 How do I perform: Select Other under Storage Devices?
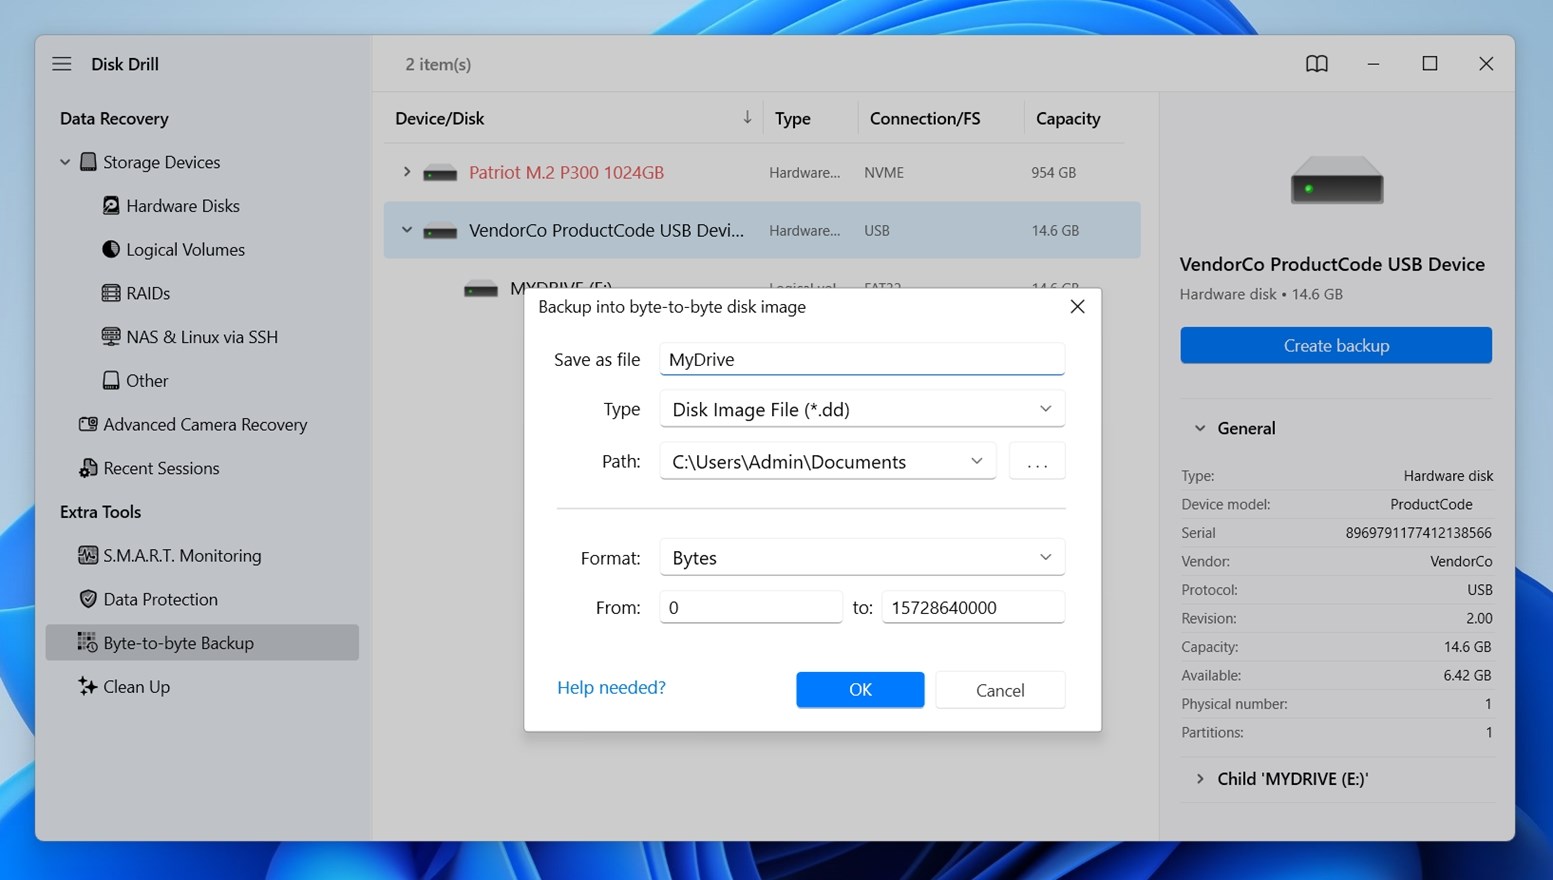coord(147,380)
